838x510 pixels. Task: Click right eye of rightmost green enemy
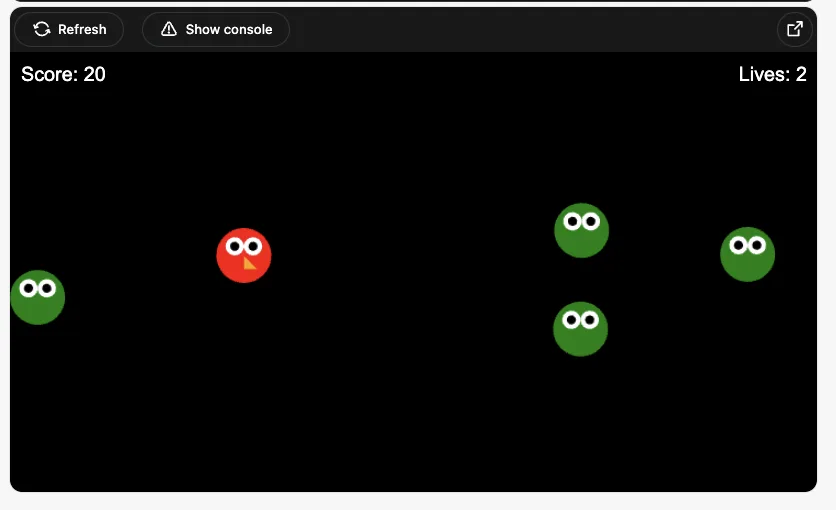pos(756,244)
